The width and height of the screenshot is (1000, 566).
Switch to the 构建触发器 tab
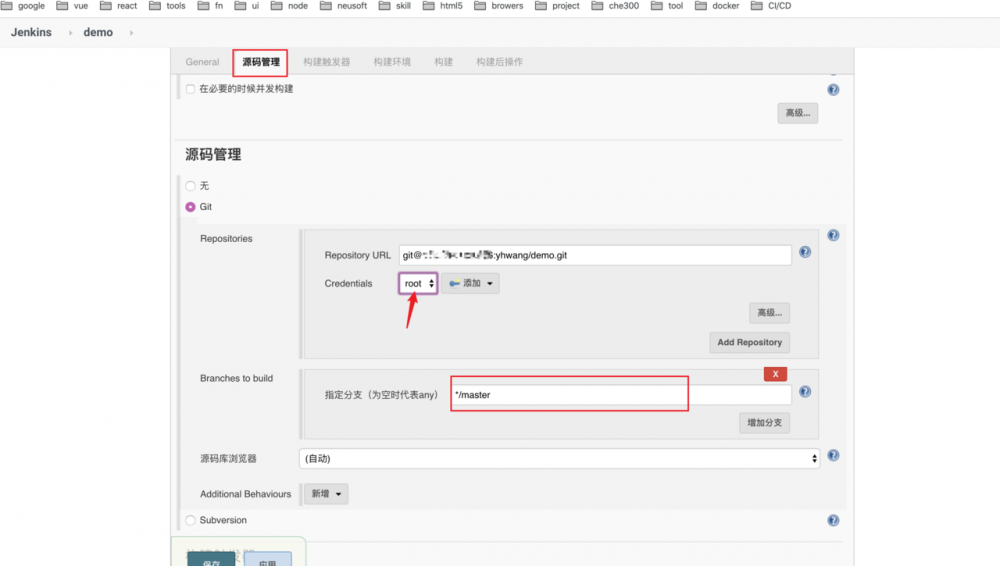click(327, 62)
